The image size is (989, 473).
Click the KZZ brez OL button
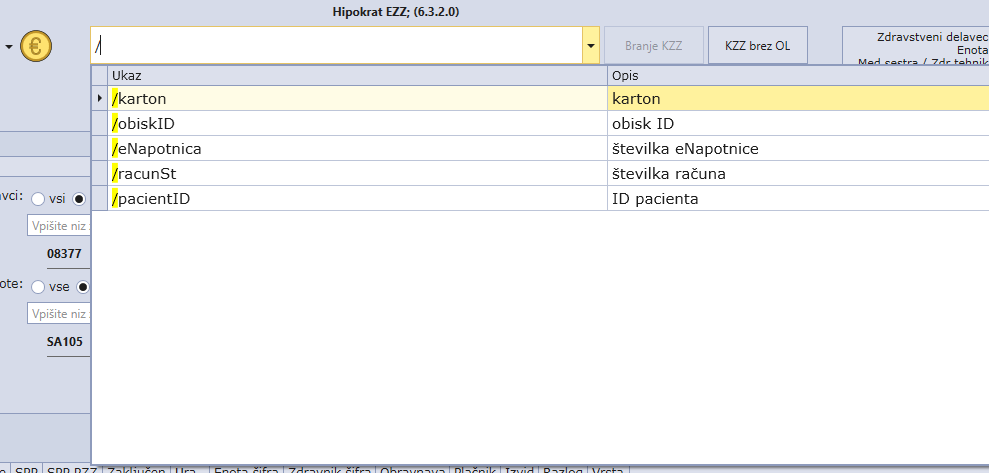[758, 45]
